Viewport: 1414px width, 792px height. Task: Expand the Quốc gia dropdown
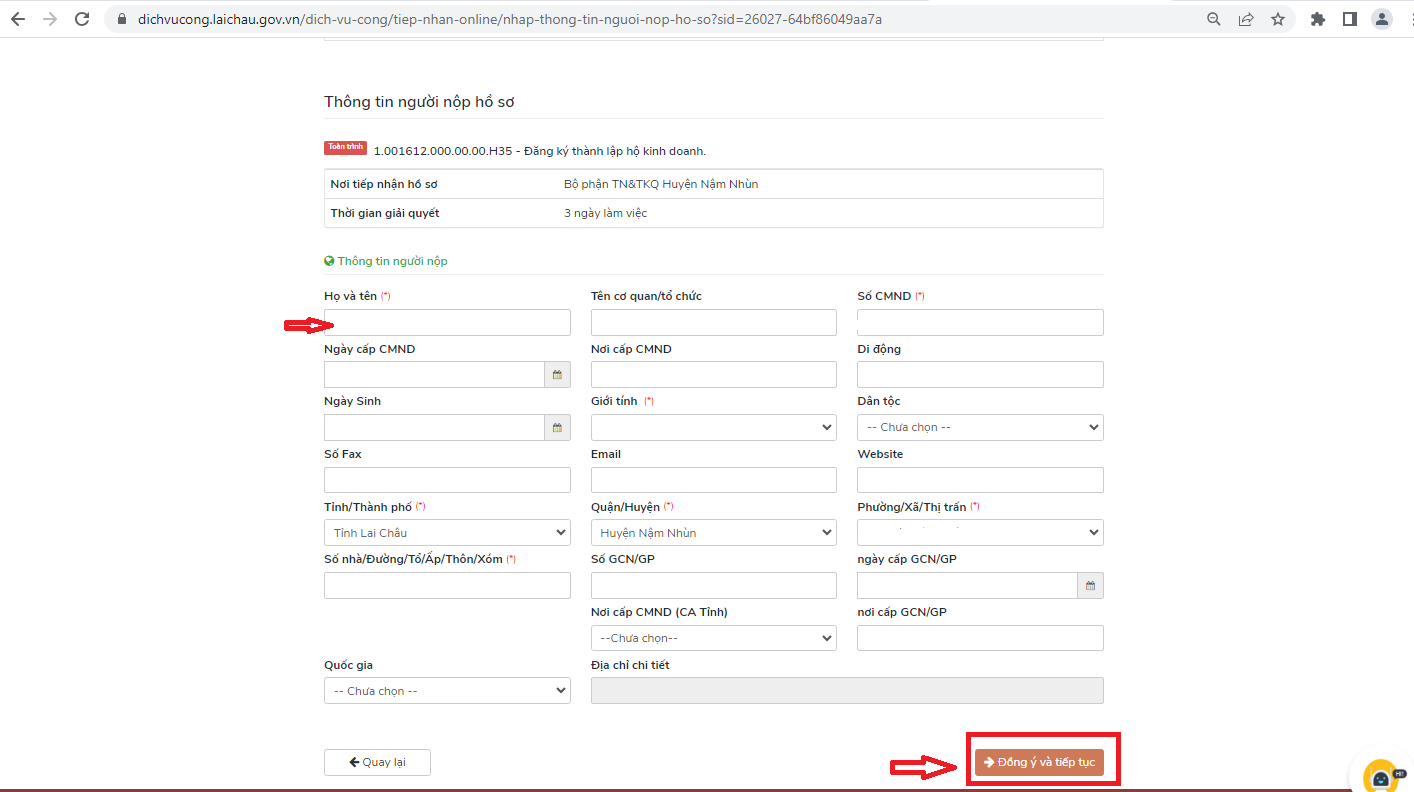[447, 691]
